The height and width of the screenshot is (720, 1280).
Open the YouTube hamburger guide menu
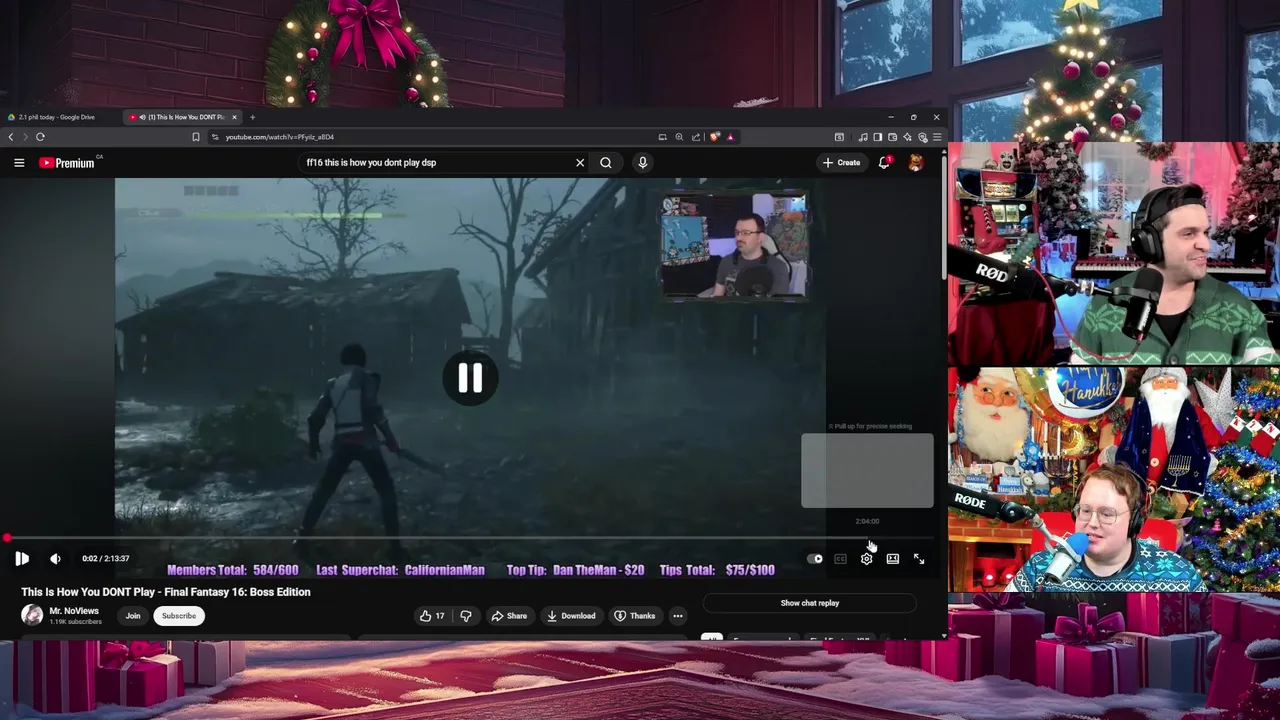[19, 162]
